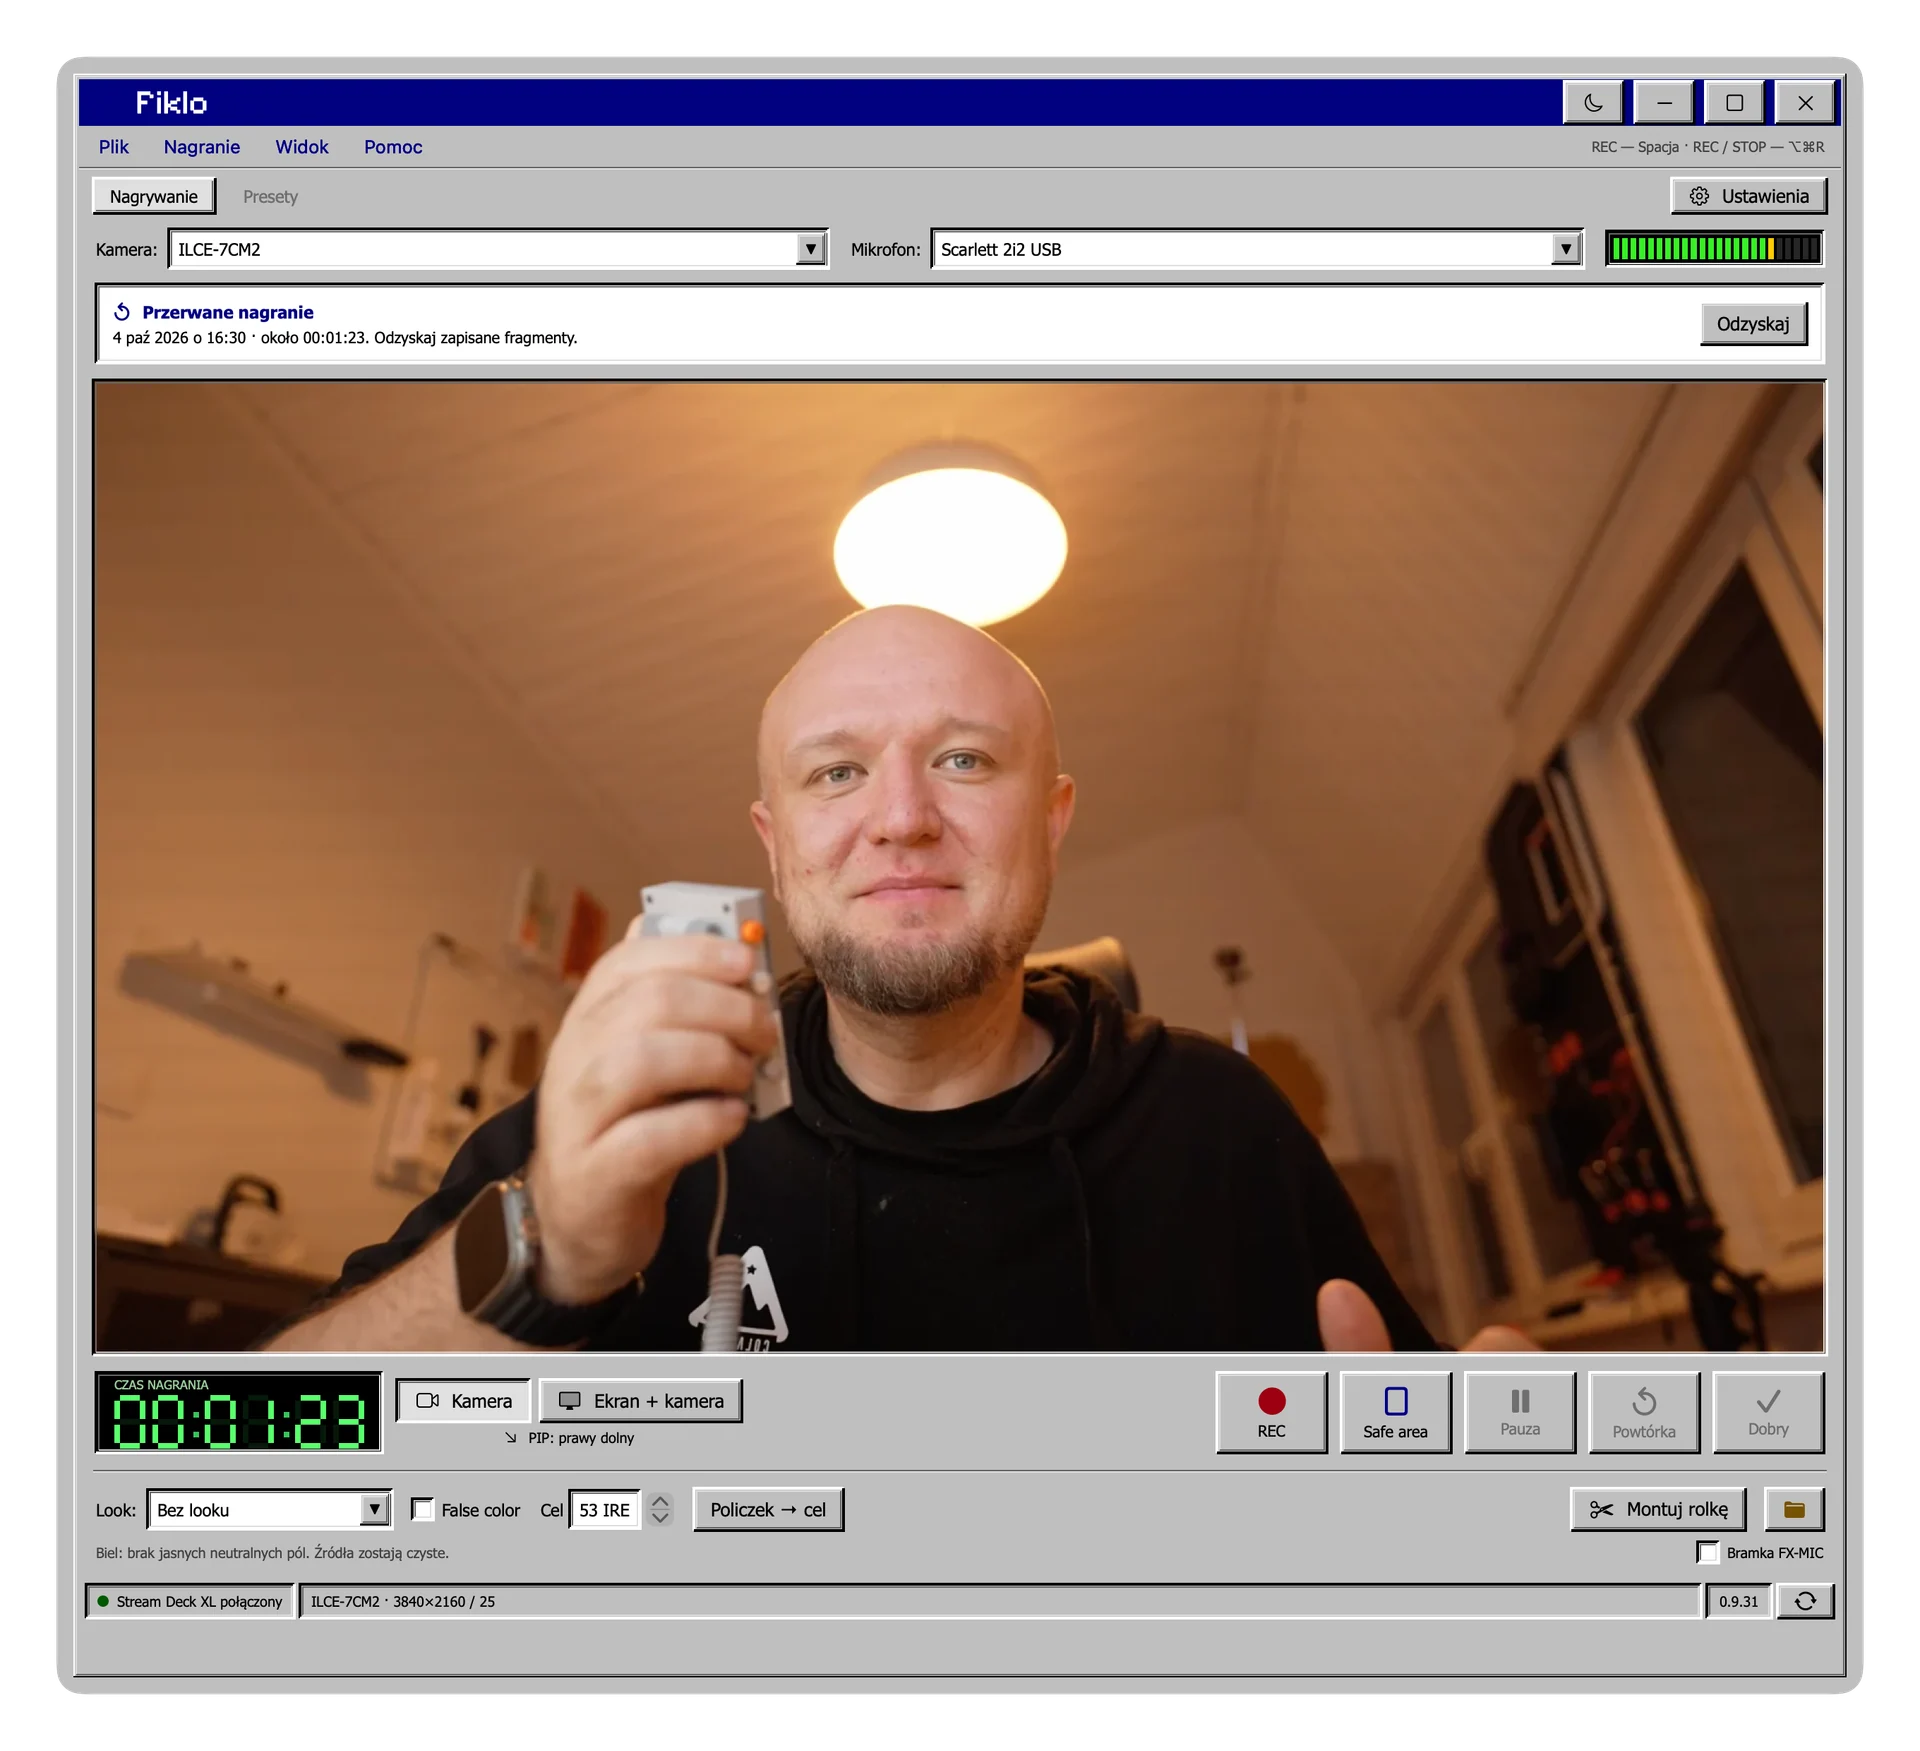Image resolution: width=1920 pixels, height=1751 pixels.
Task: Enable False color checkbox
Action: (422, 1509)
